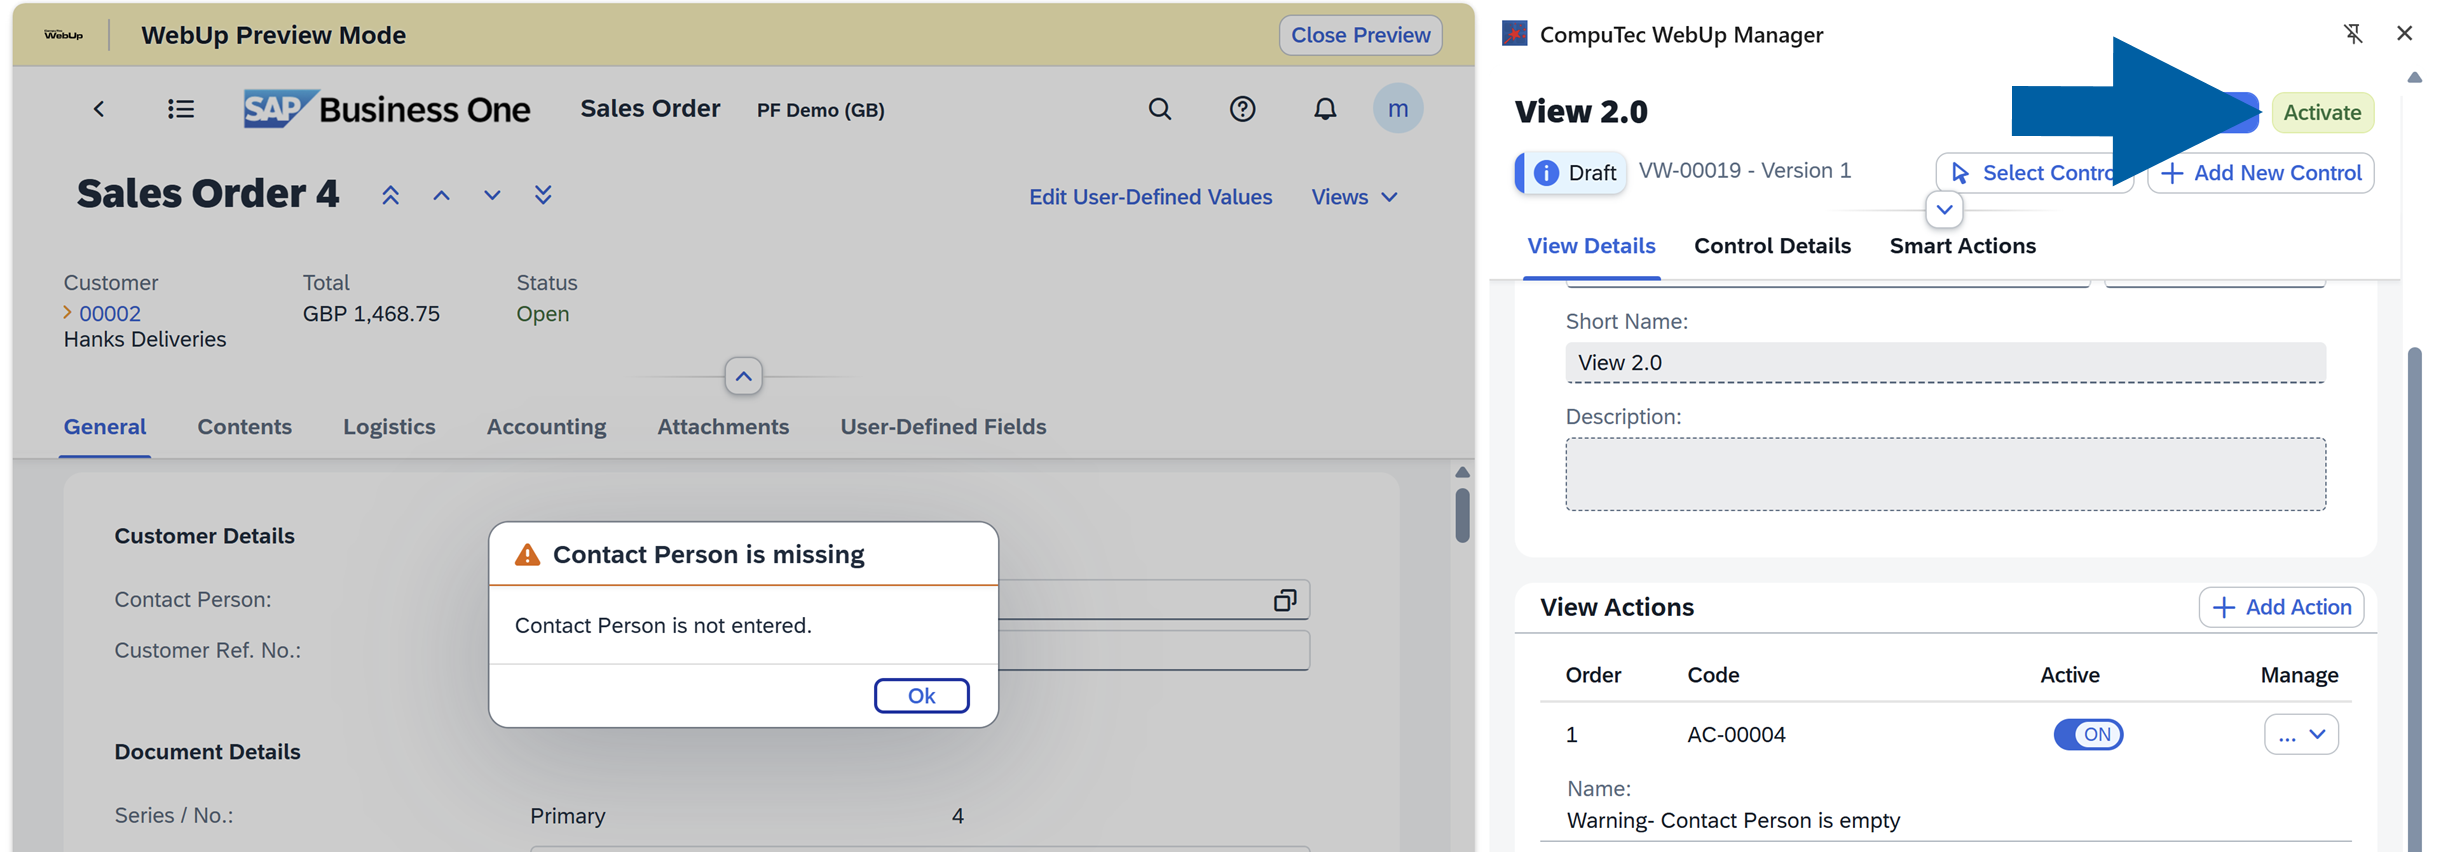Click the 'Primary' series value
Screen dimensions: 2441x853
[568, 816]
